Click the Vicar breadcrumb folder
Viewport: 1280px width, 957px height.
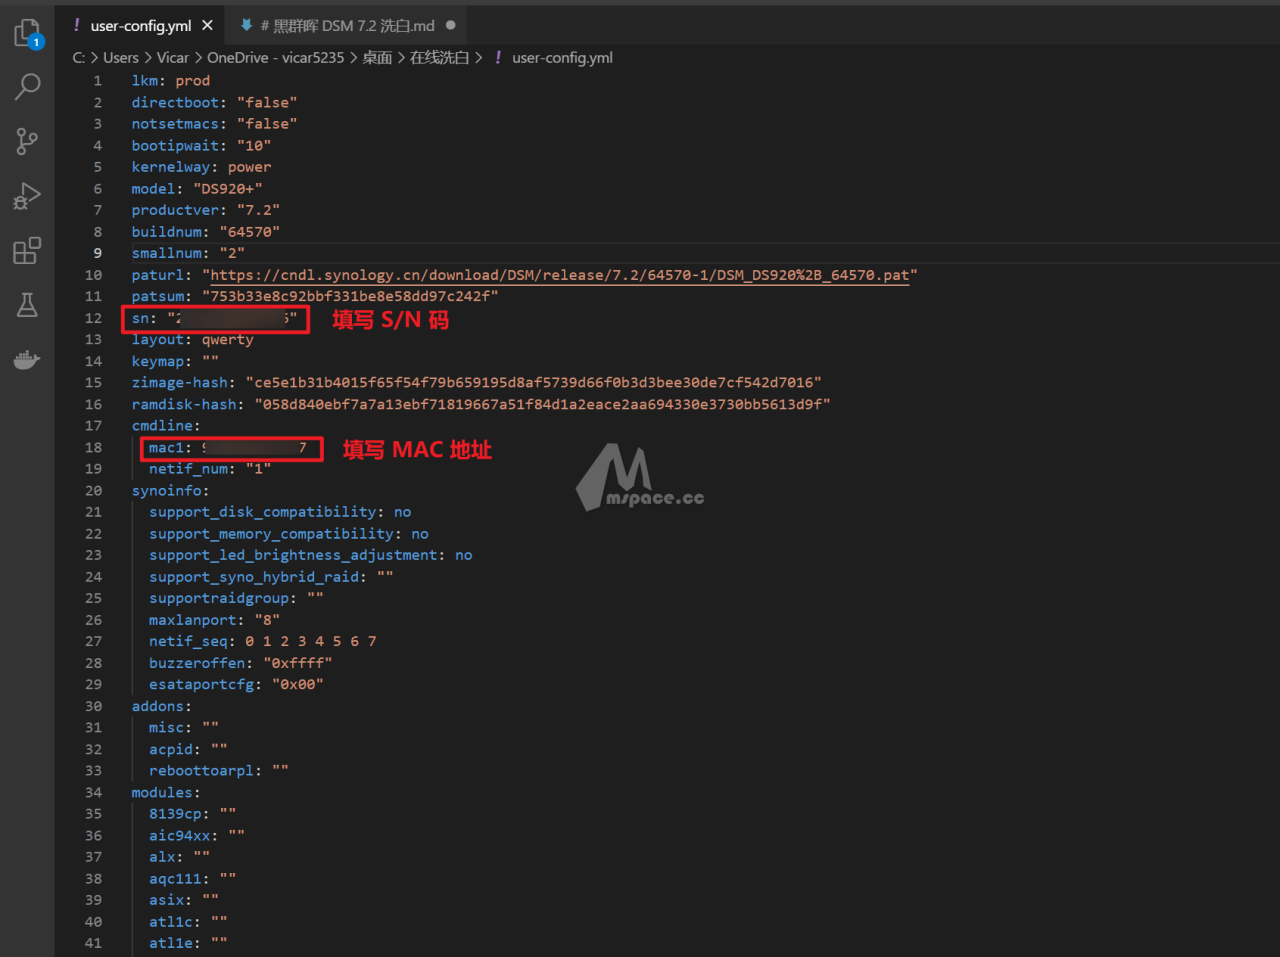click(x=172, y=58)
